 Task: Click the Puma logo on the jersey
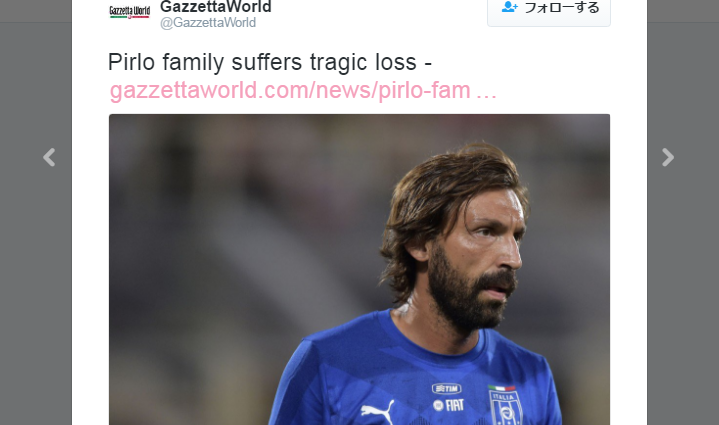377,411
